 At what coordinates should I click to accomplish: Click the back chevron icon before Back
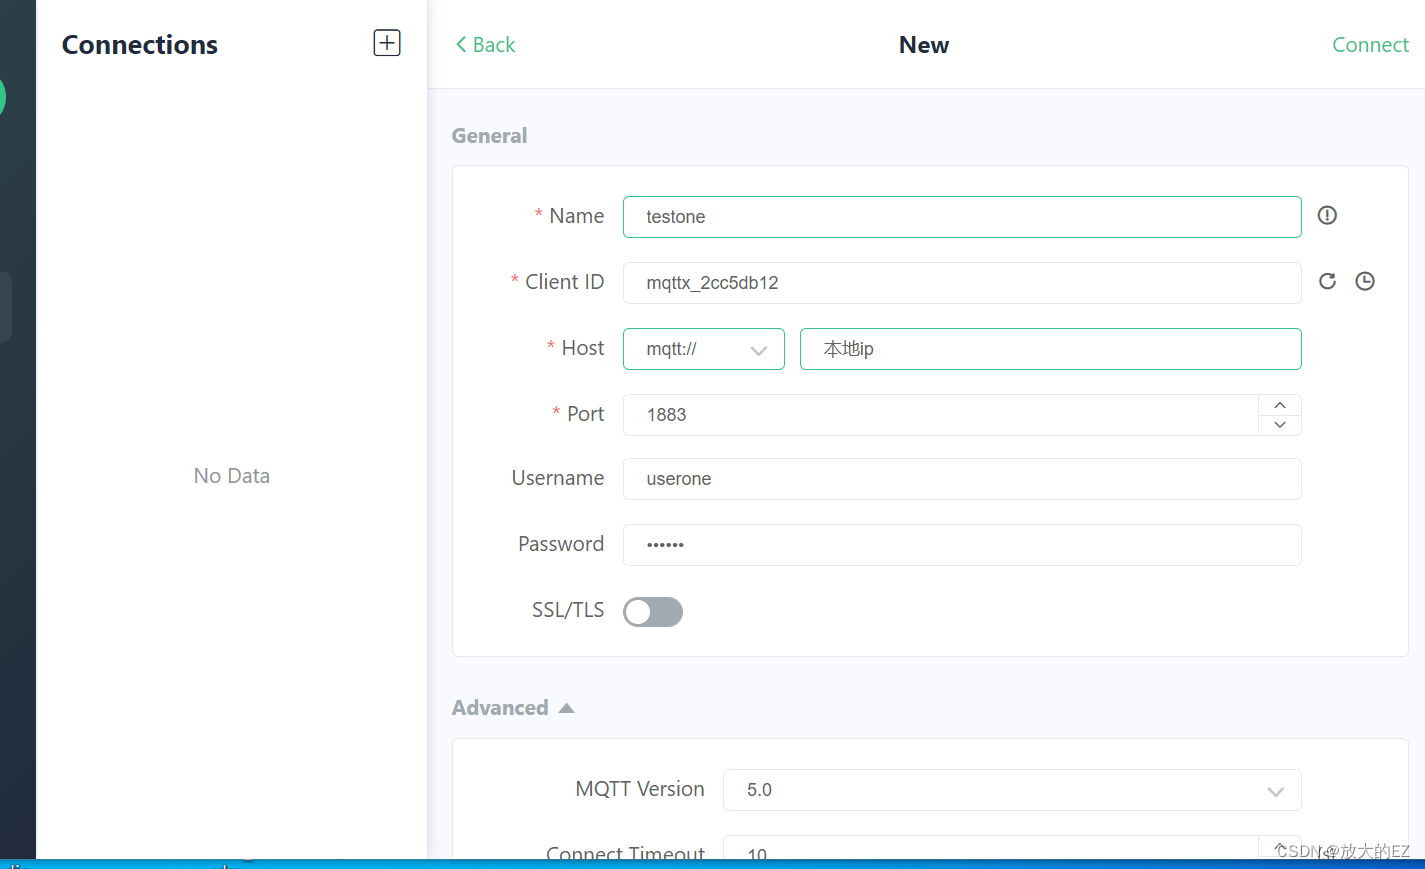click(460, 44)
